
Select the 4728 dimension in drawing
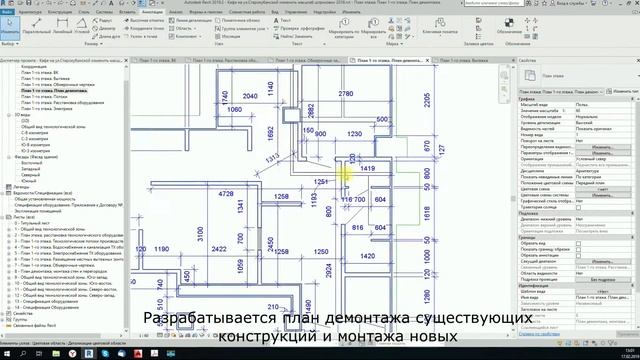[226, 193]
